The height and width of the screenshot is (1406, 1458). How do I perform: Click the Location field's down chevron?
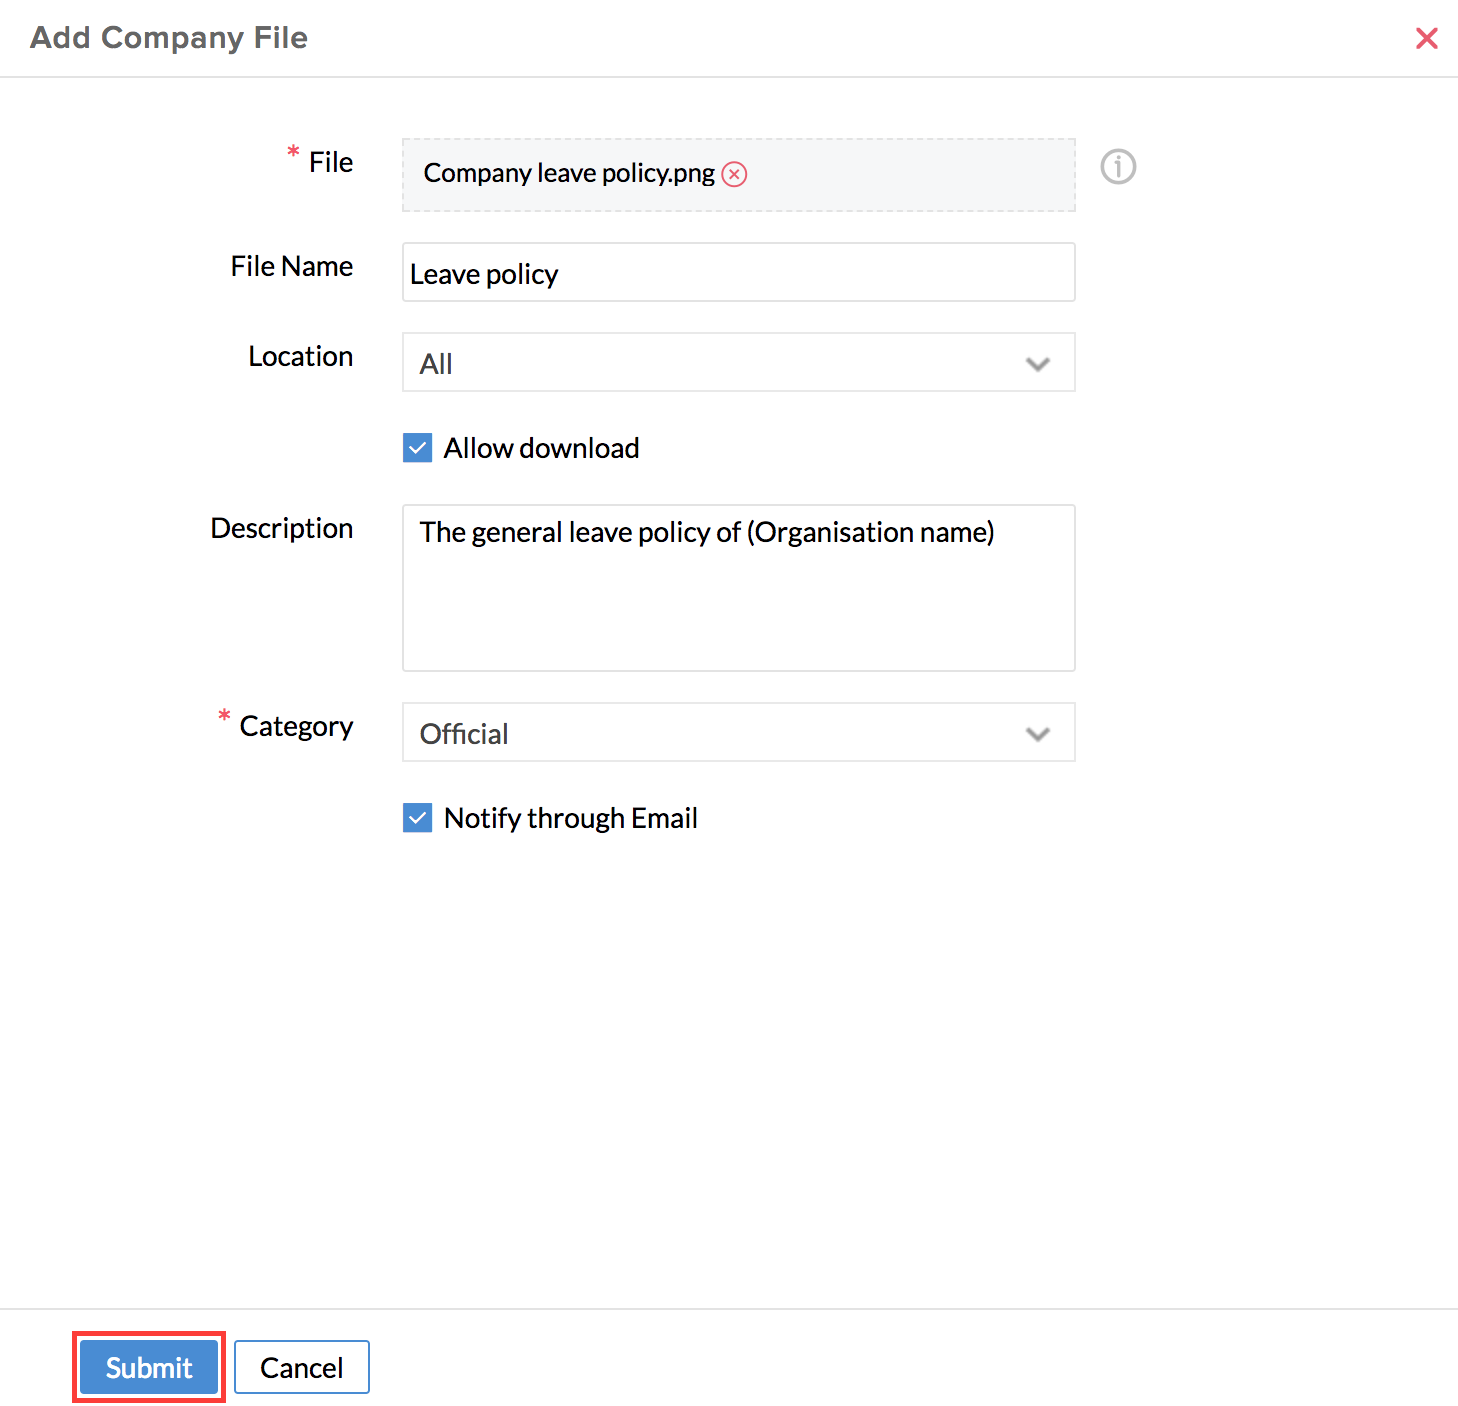tap(1038, 364)
